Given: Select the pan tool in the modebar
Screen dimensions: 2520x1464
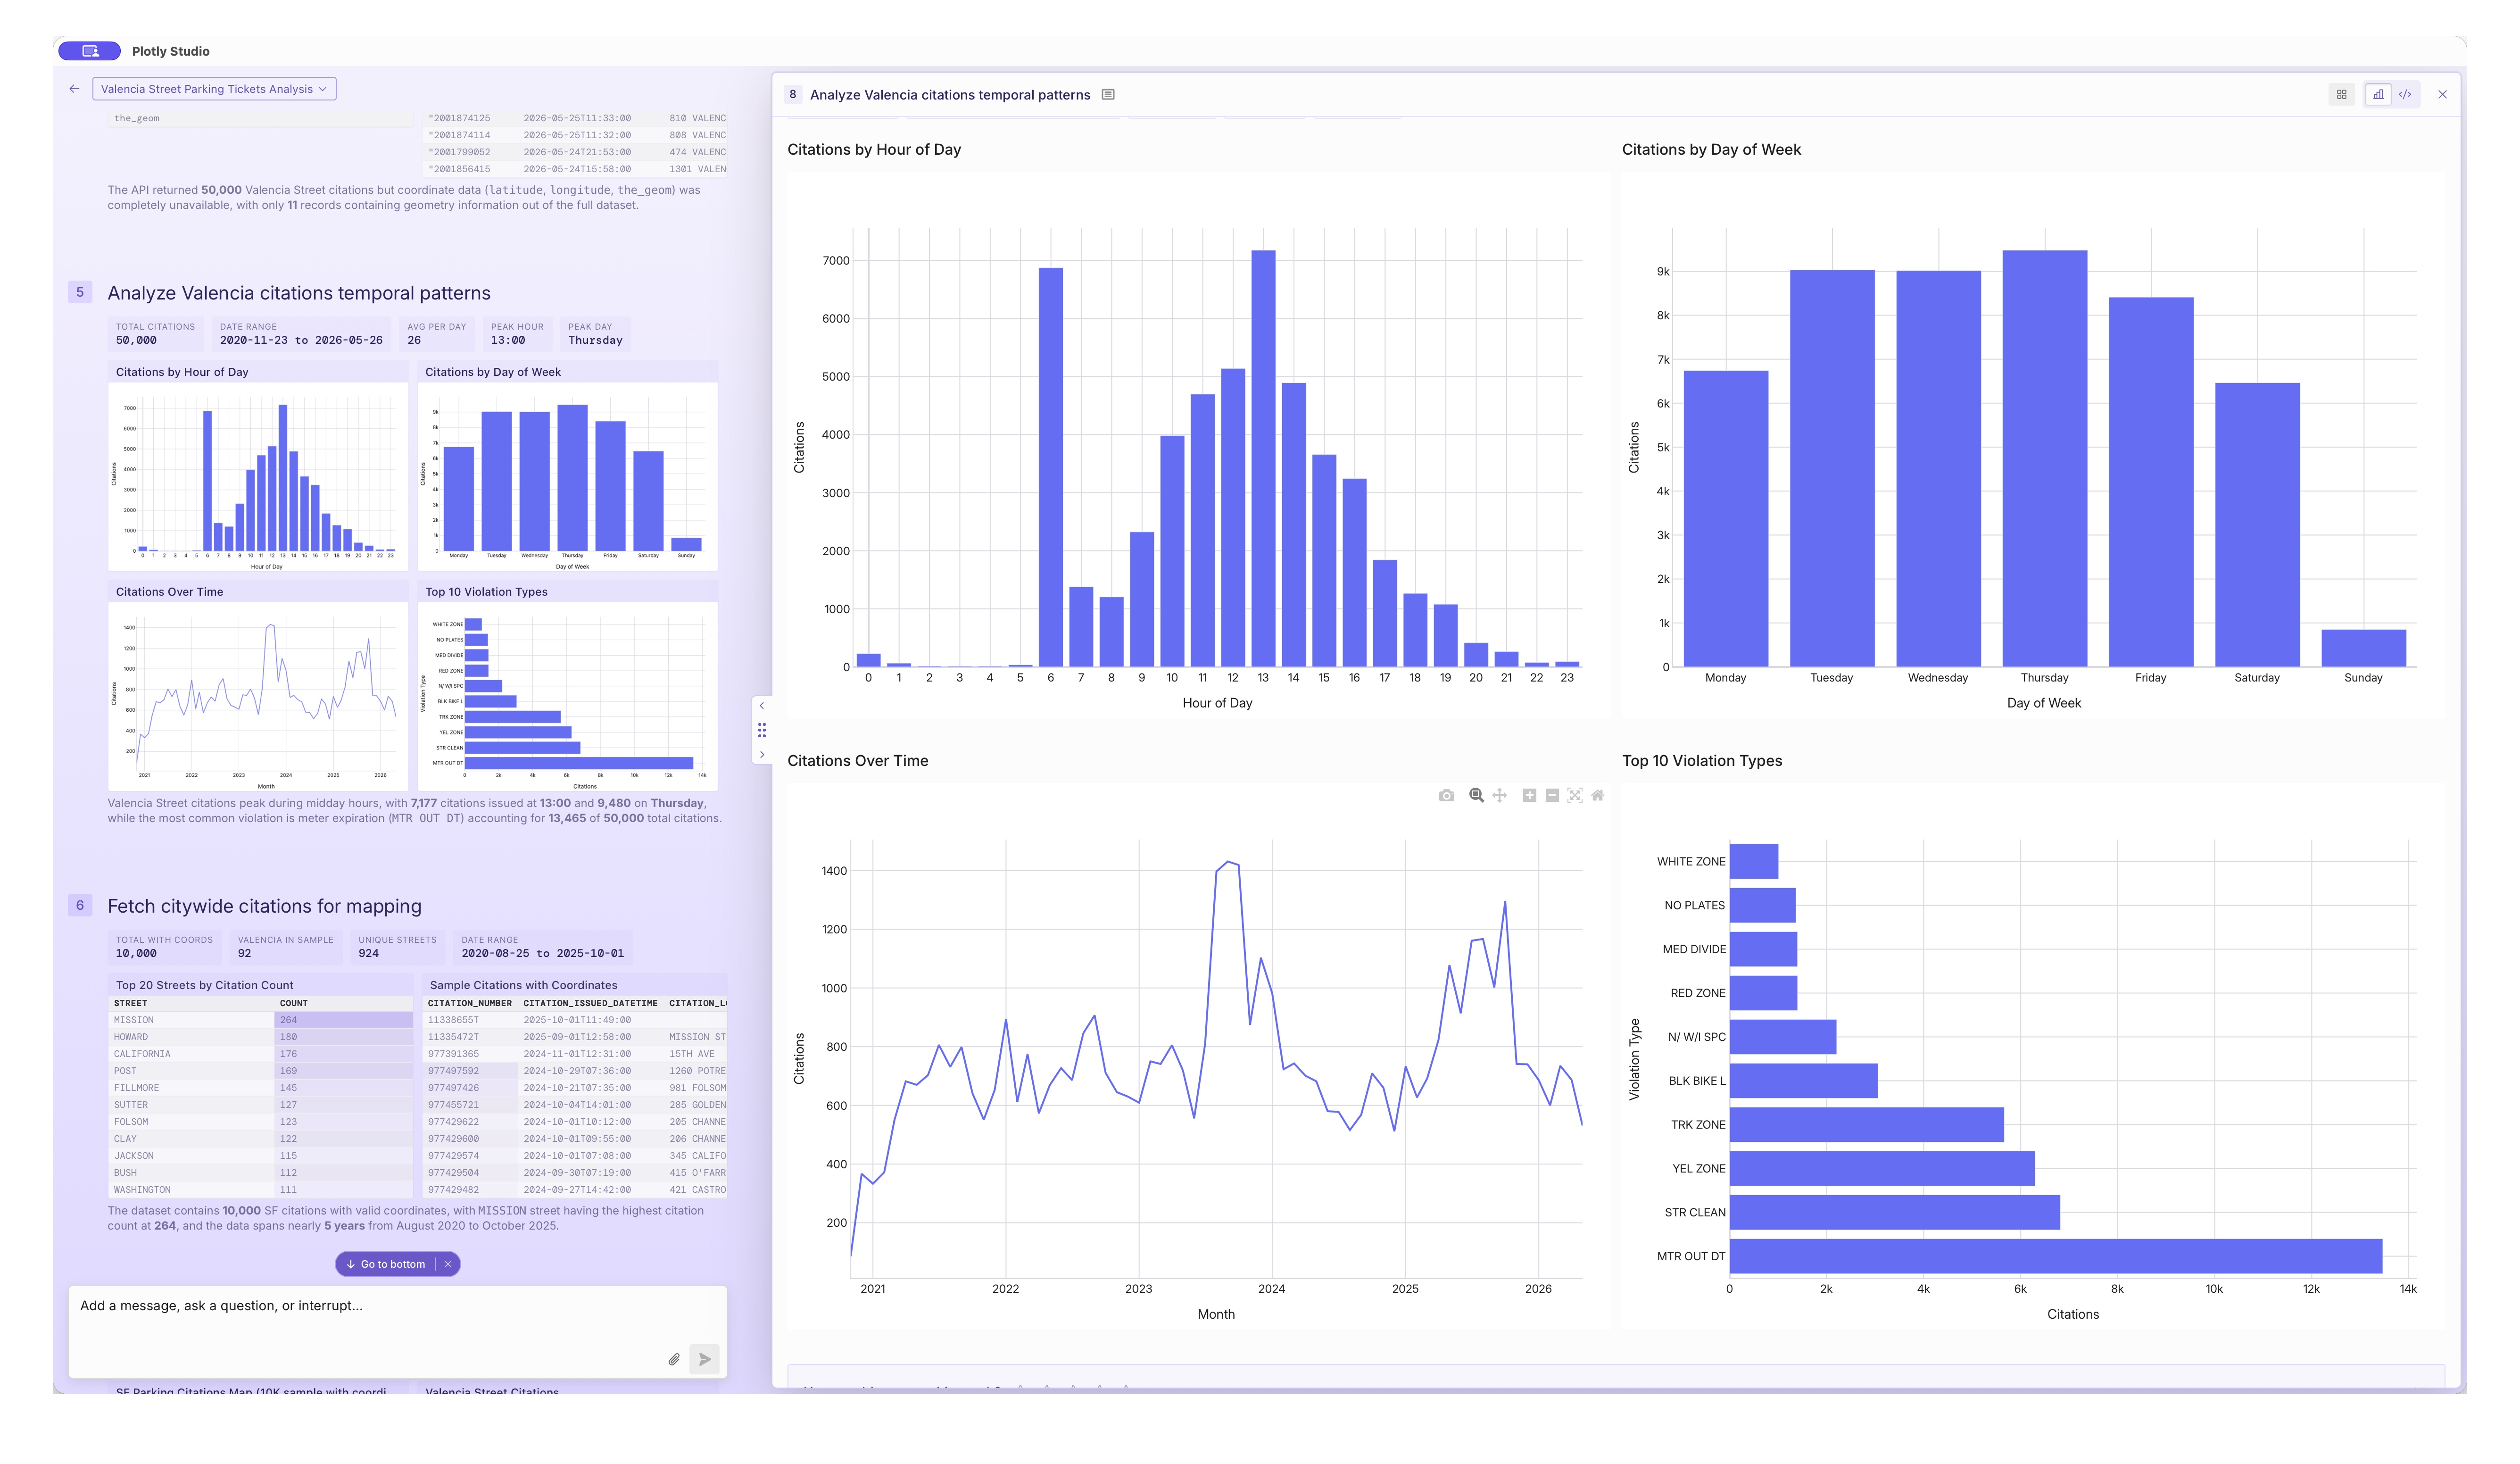Looking at the screenshot, I should (1499, 796).
